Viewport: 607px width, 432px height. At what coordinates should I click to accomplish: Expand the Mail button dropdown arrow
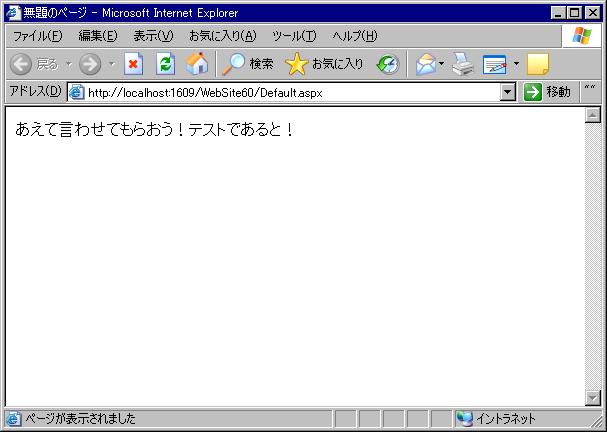441,64
